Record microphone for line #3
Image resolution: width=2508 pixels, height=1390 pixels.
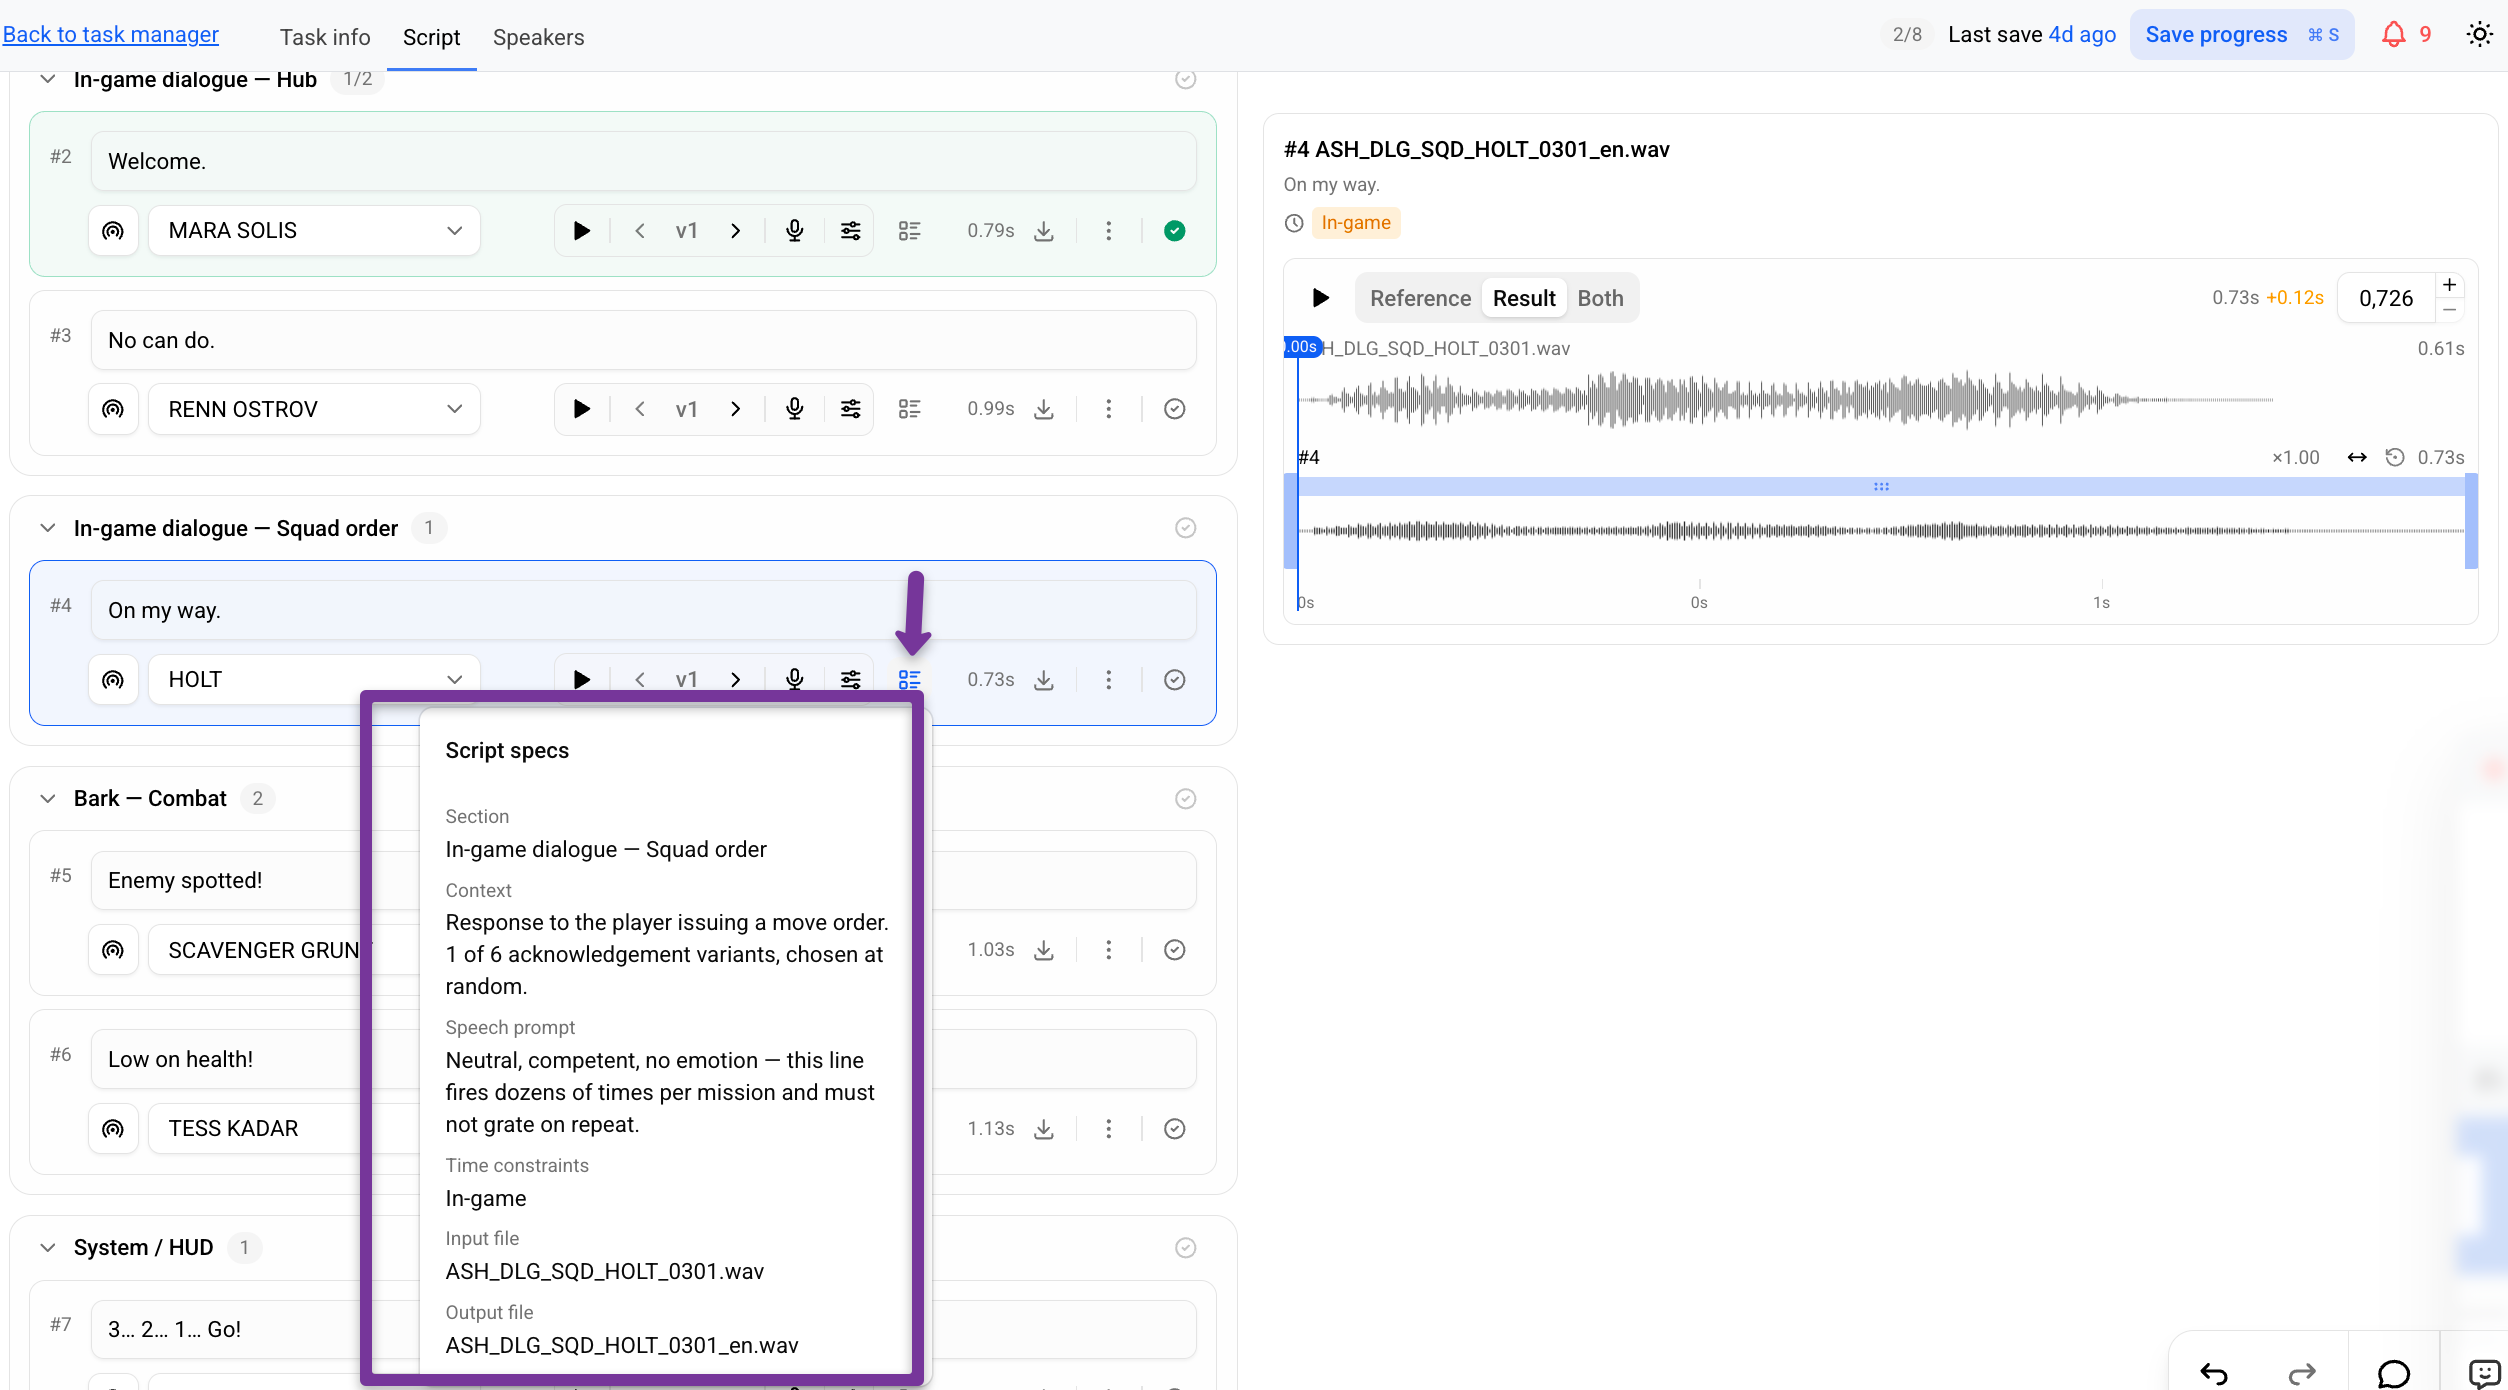(x=794, y=409)
